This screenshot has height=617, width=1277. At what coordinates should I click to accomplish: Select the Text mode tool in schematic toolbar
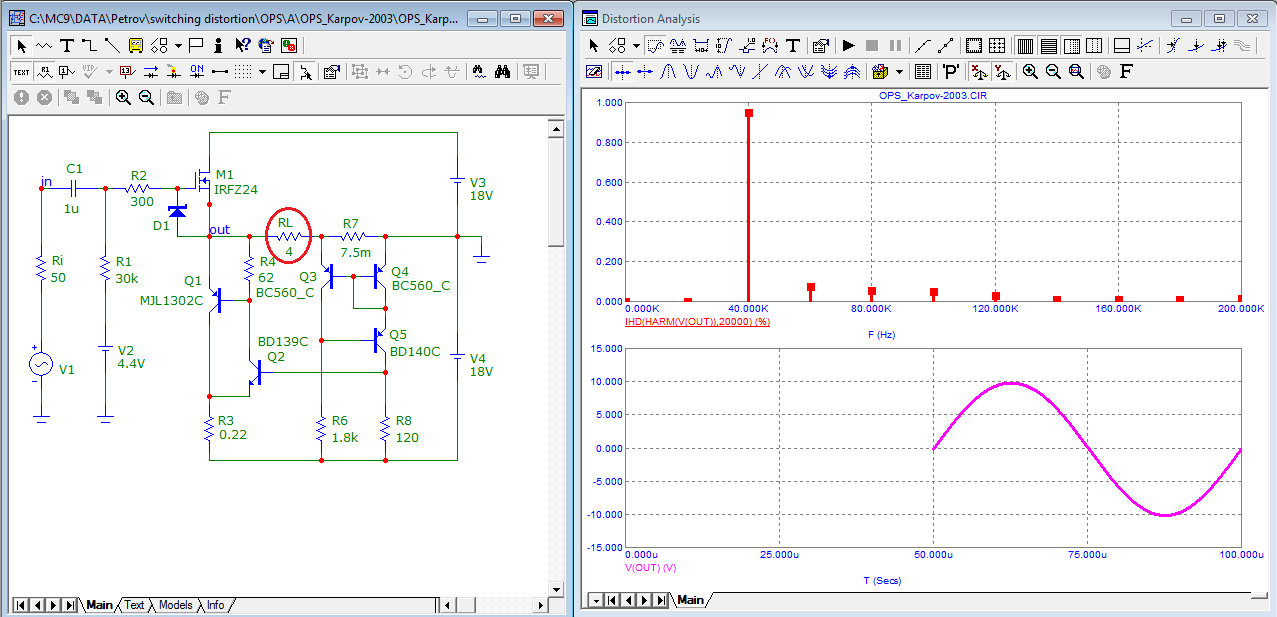[67, 45]
